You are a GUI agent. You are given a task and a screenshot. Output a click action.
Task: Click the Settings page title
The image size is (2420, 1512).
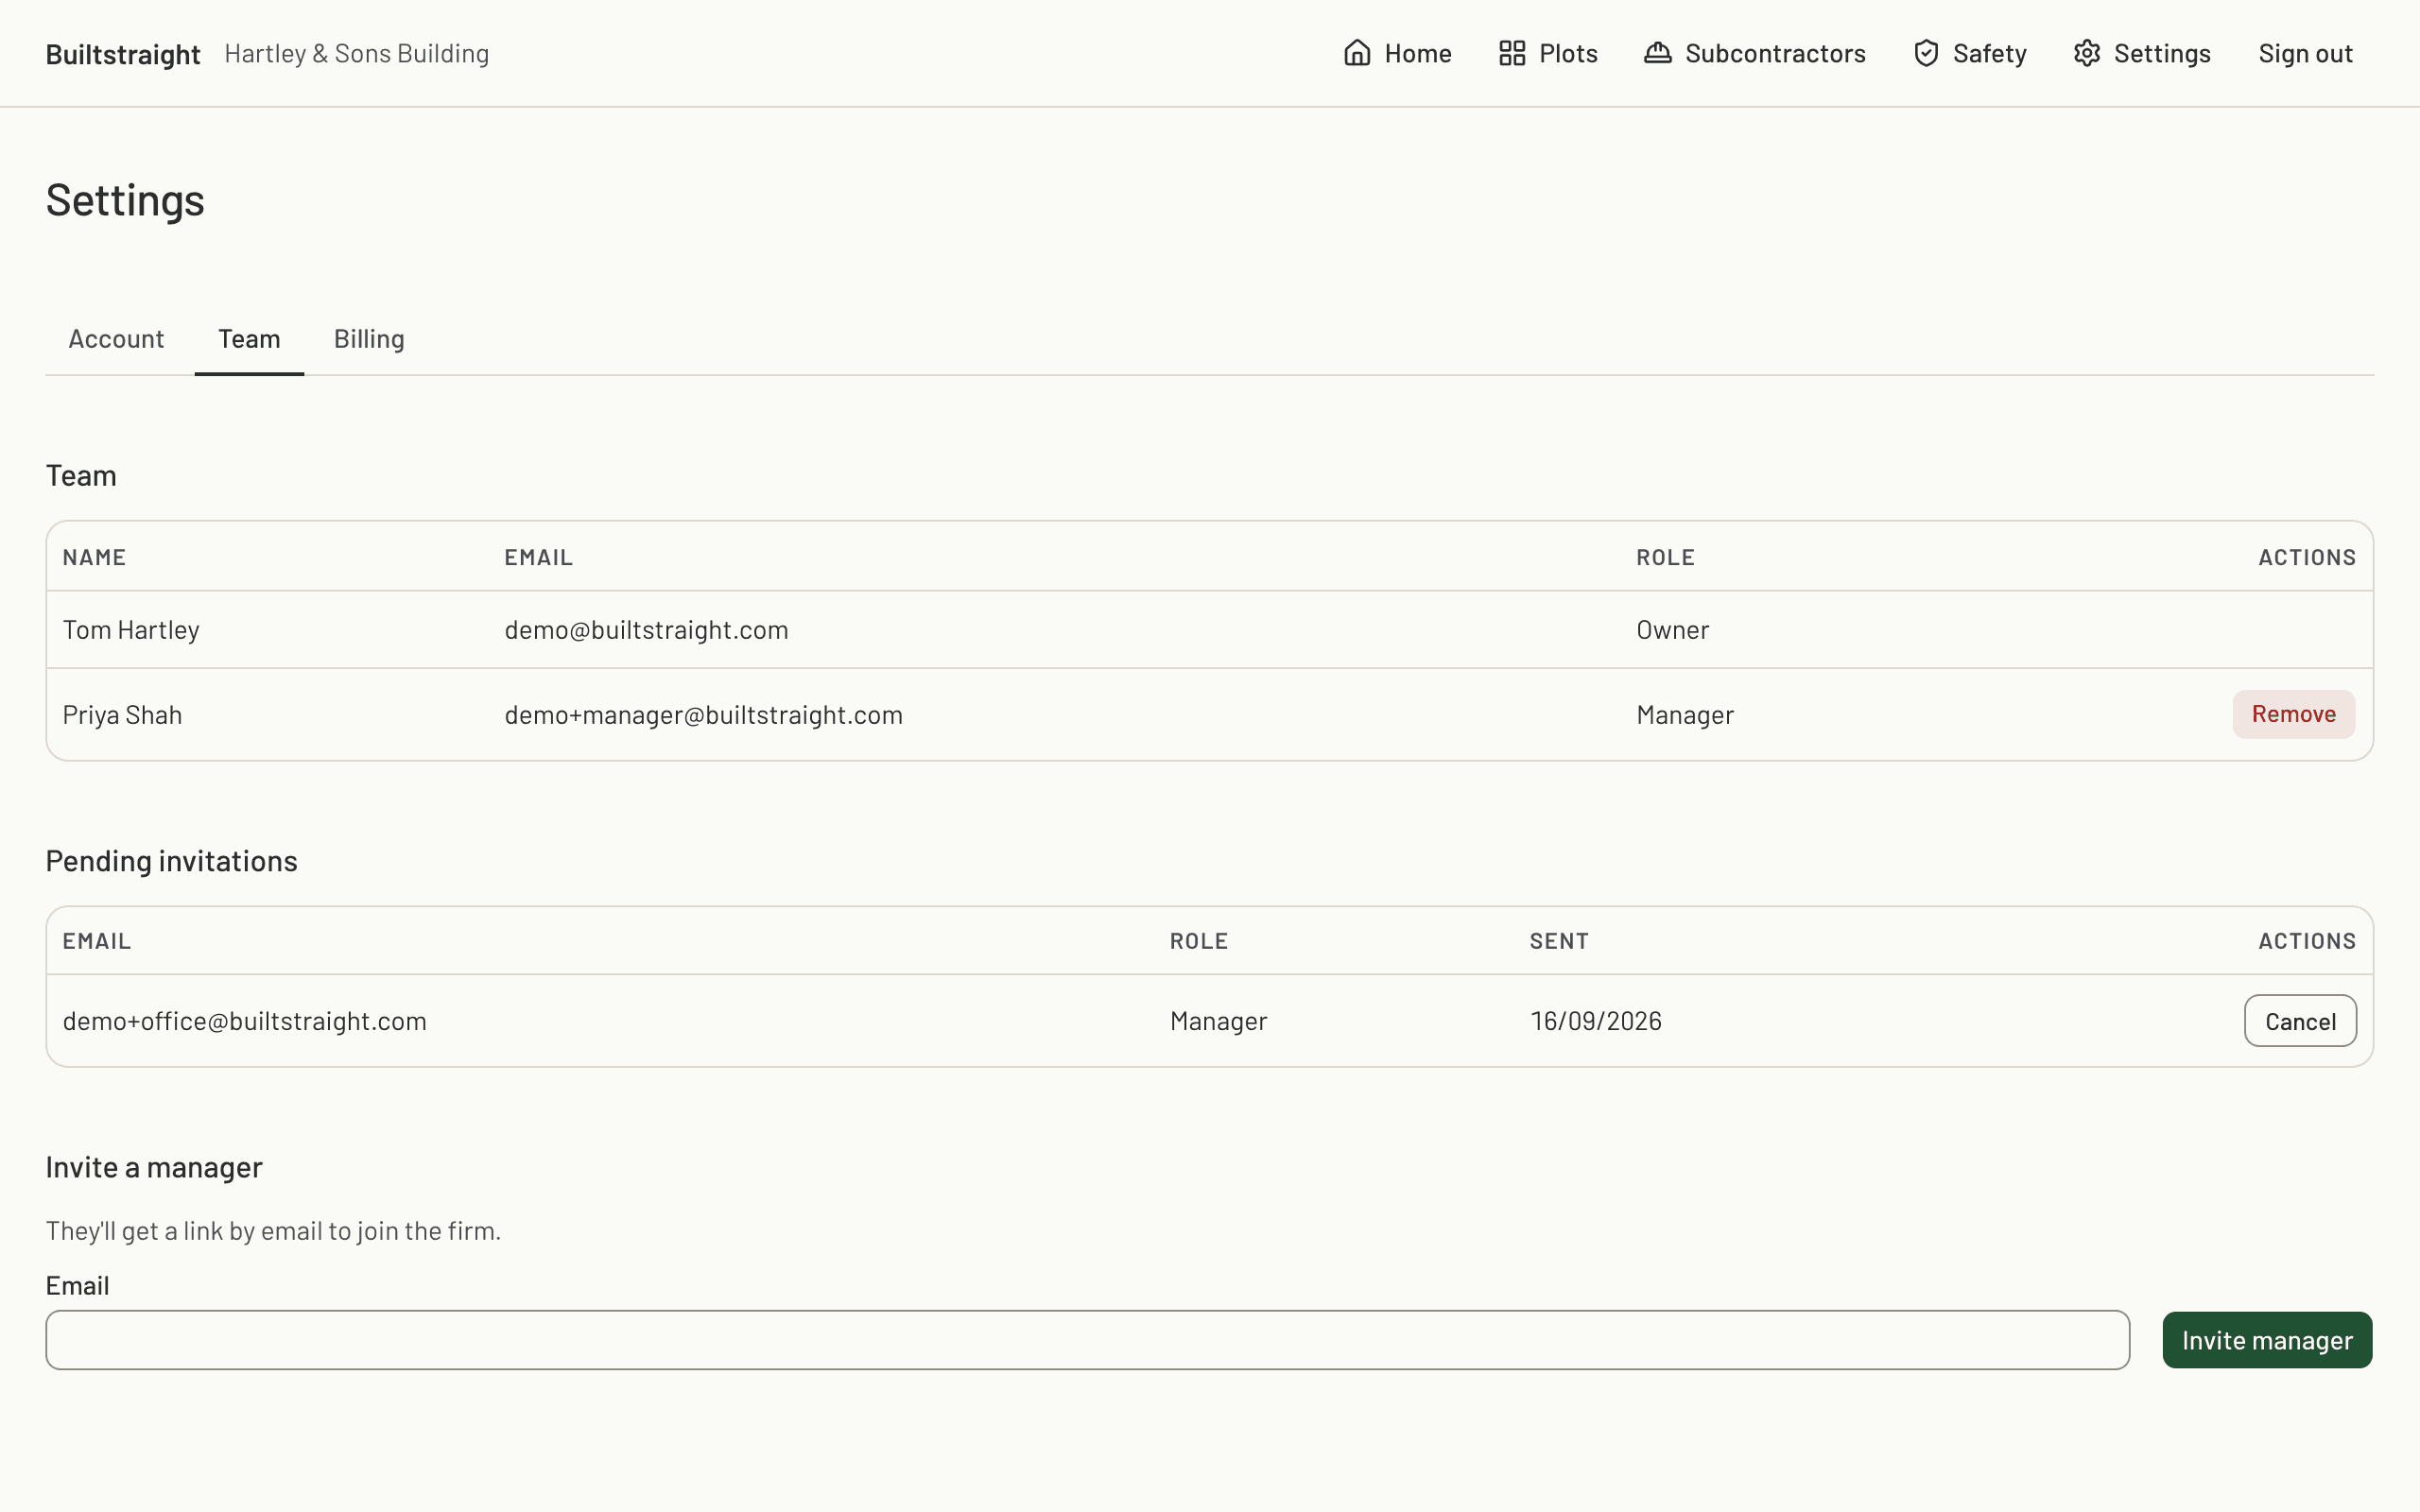click(x=125, y=200)
